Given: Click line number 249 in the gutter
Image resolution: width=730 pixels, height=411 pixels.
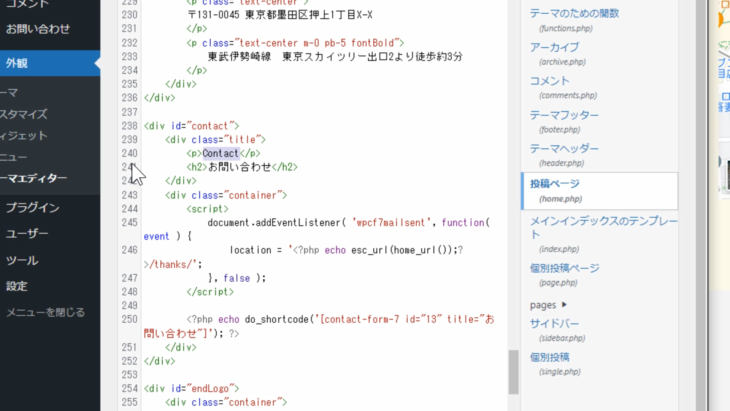Looking at the screenshot, I should pyautogui.click(x=129, y=305).
